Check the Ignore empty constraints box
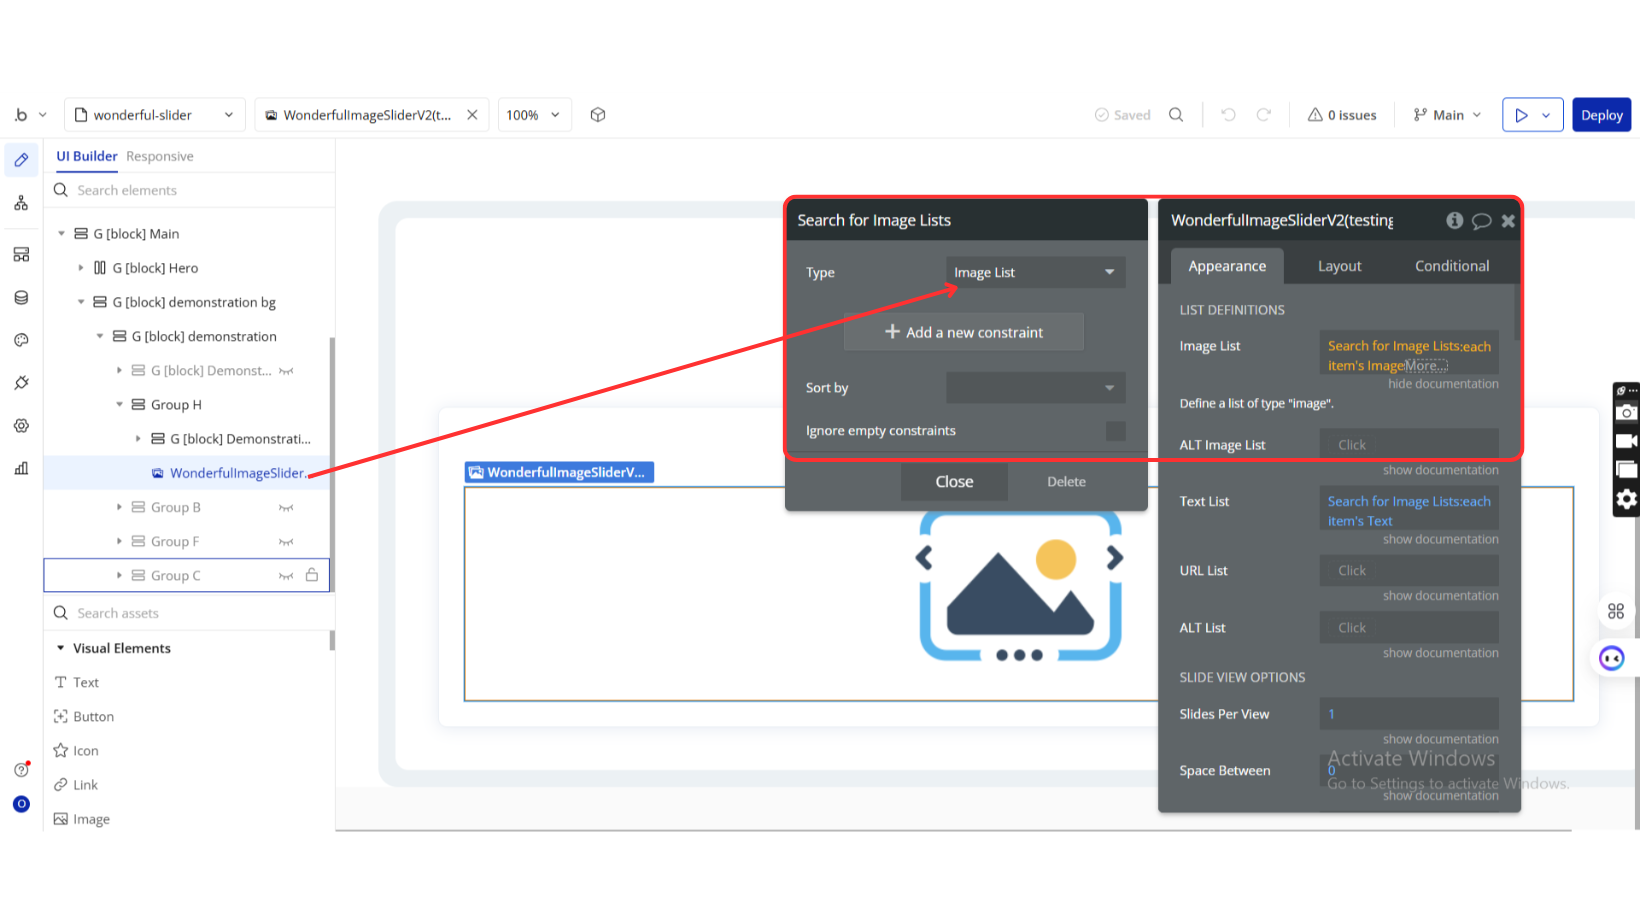The image size is (1640, 924). tap(1116, 431)
